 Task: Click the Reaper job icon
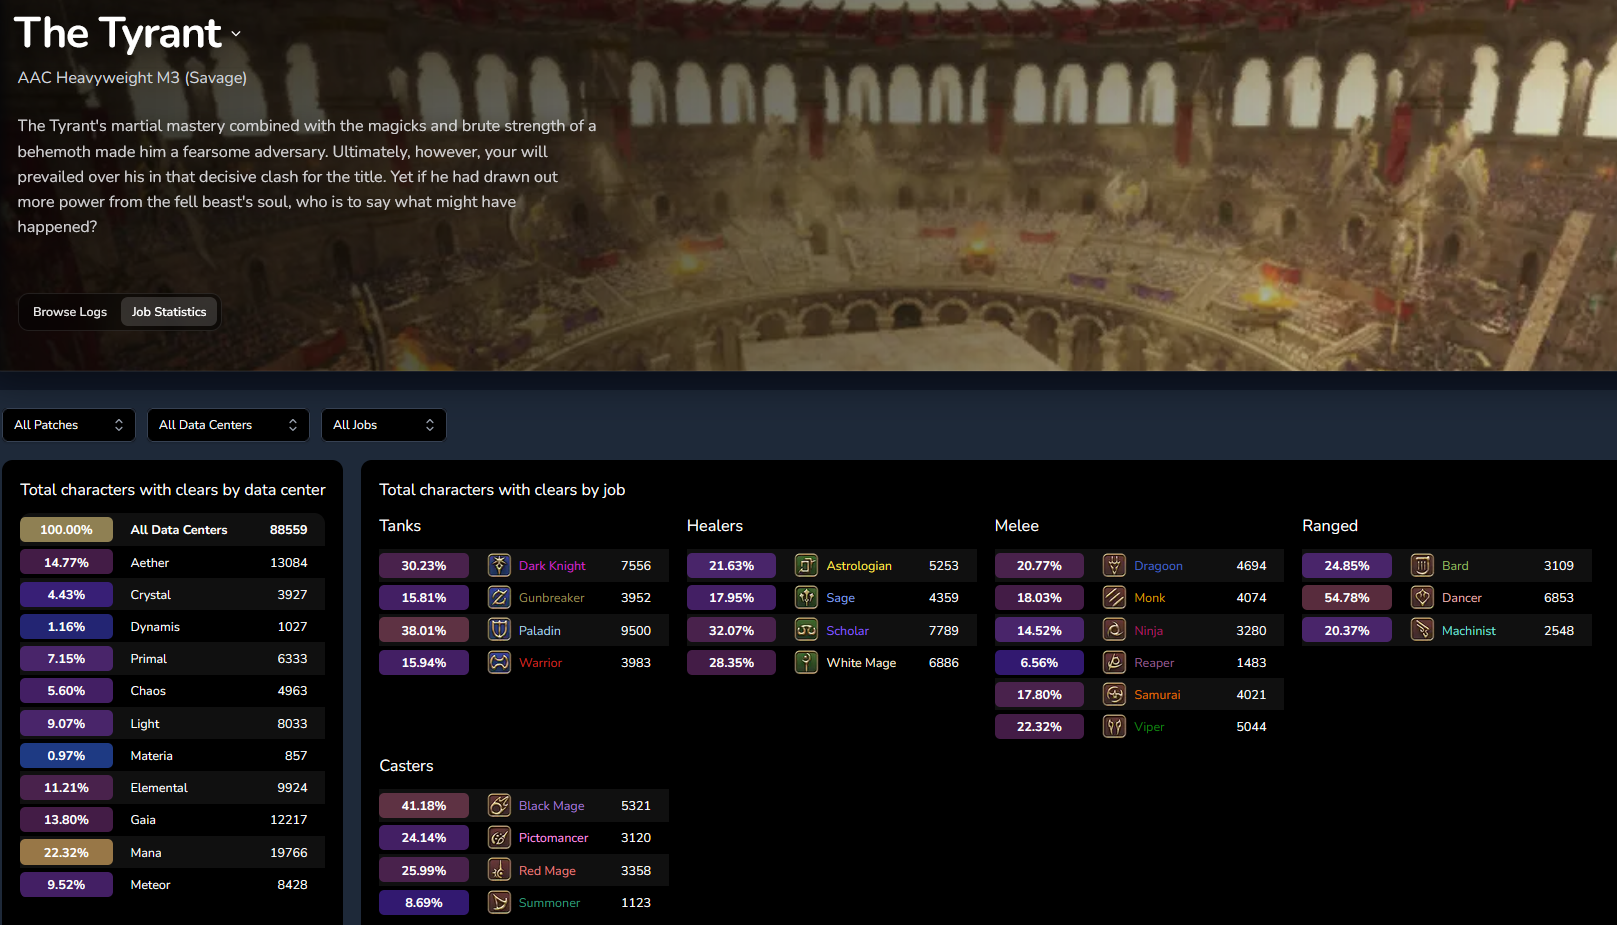click(x=1114, y=662)
